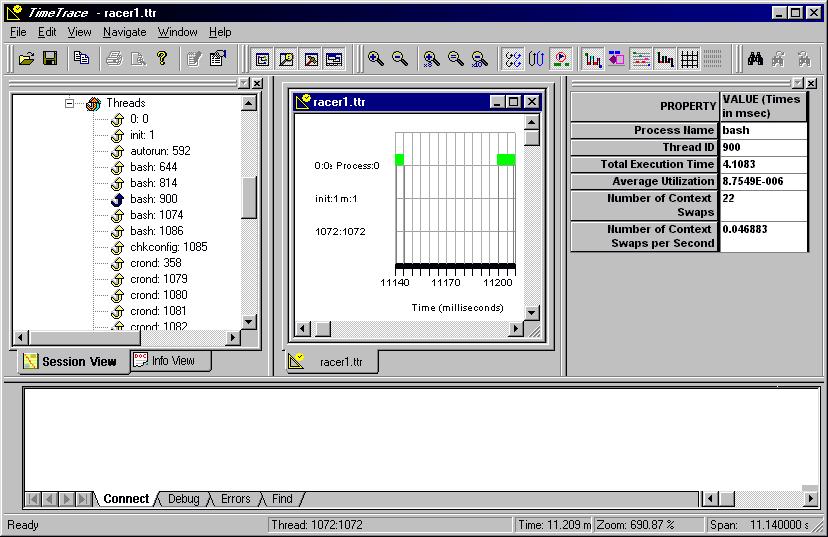Click the Zoom Out magnifier icon

(400, 59)
